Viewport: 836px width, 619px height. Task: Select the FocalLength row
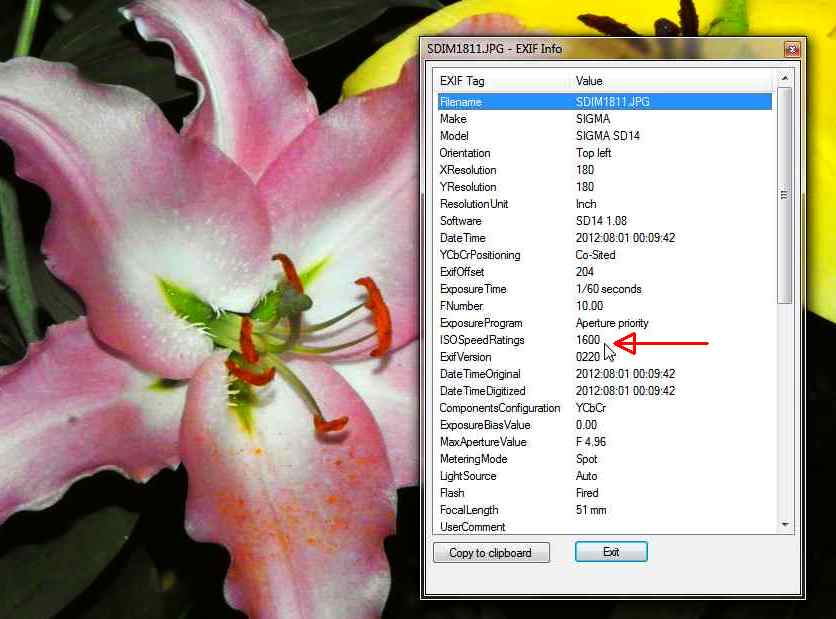(605, 510)
